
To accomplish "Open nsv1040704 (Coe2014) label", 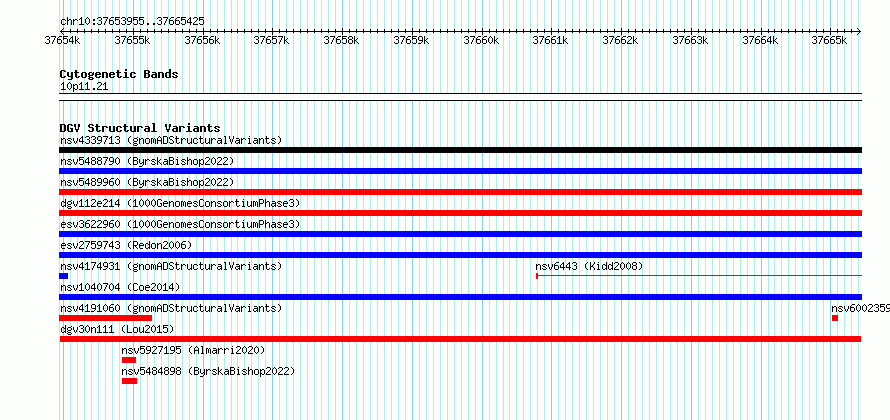I will pos(120,287).
